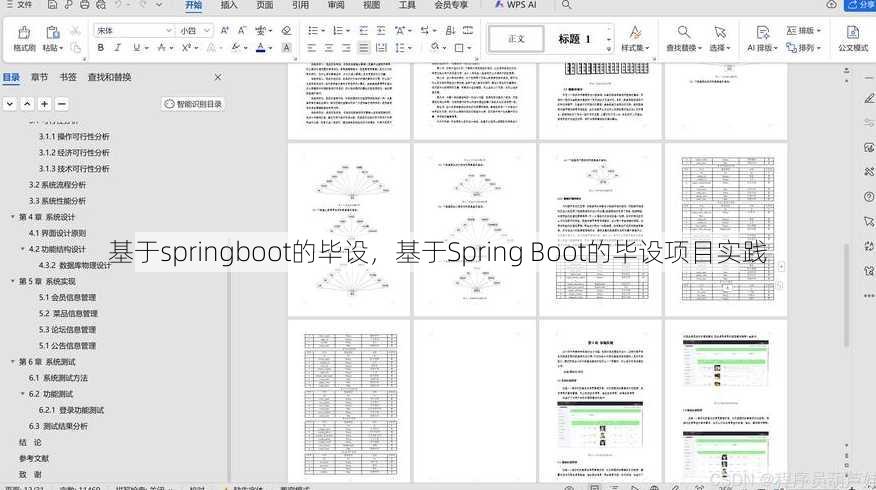This screenshot has height=490, width=876.
Task: Click the distributed alignment icon
Action: 382,48
